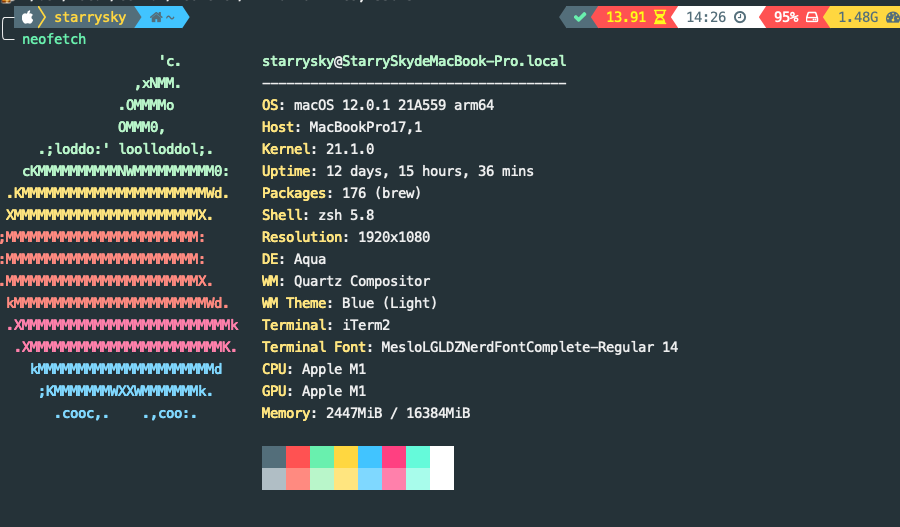The width and height of the screenshot is (900, 527).
Task: Click the disk icon beside 95%
Action: (x=812, y=17)
